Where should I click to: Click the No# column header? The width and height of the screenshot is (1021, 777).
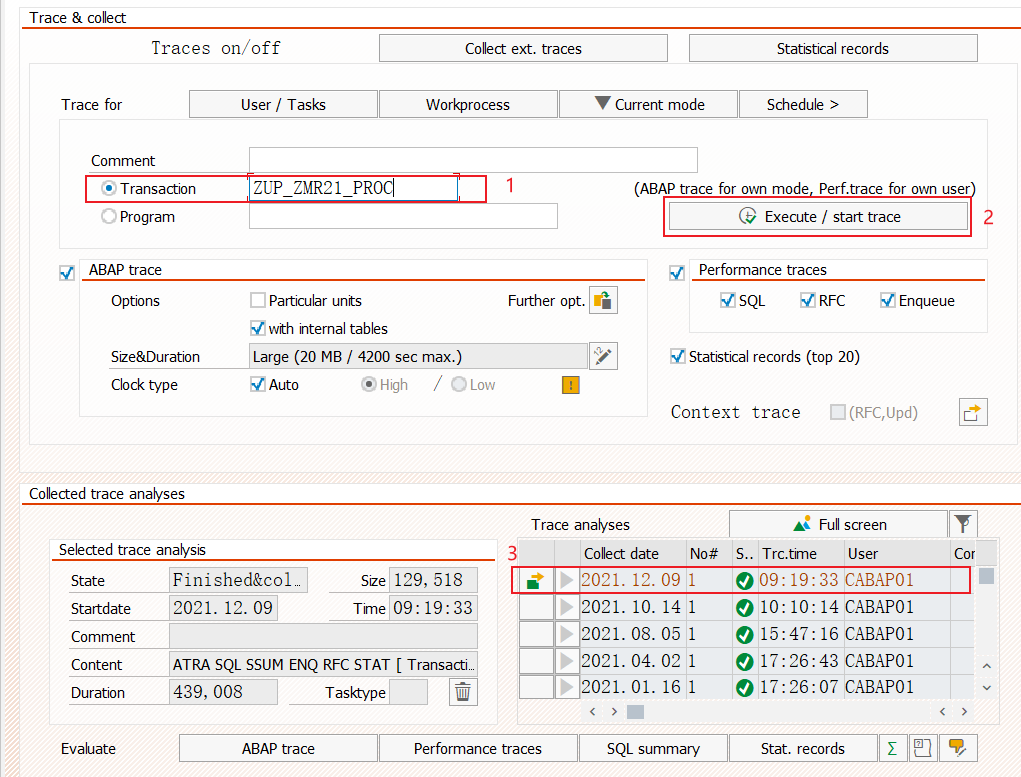pos(709,554)
